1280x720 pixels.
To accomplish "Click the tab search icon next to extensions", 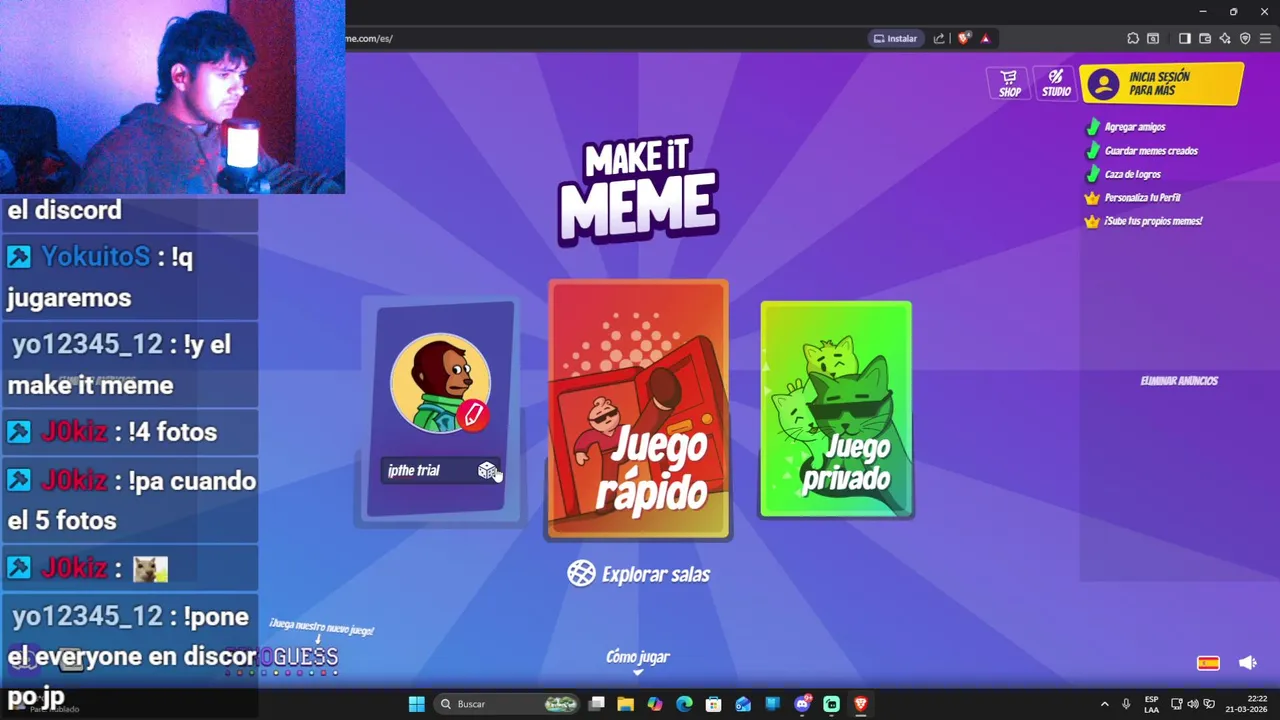I will click(1153, 38).
